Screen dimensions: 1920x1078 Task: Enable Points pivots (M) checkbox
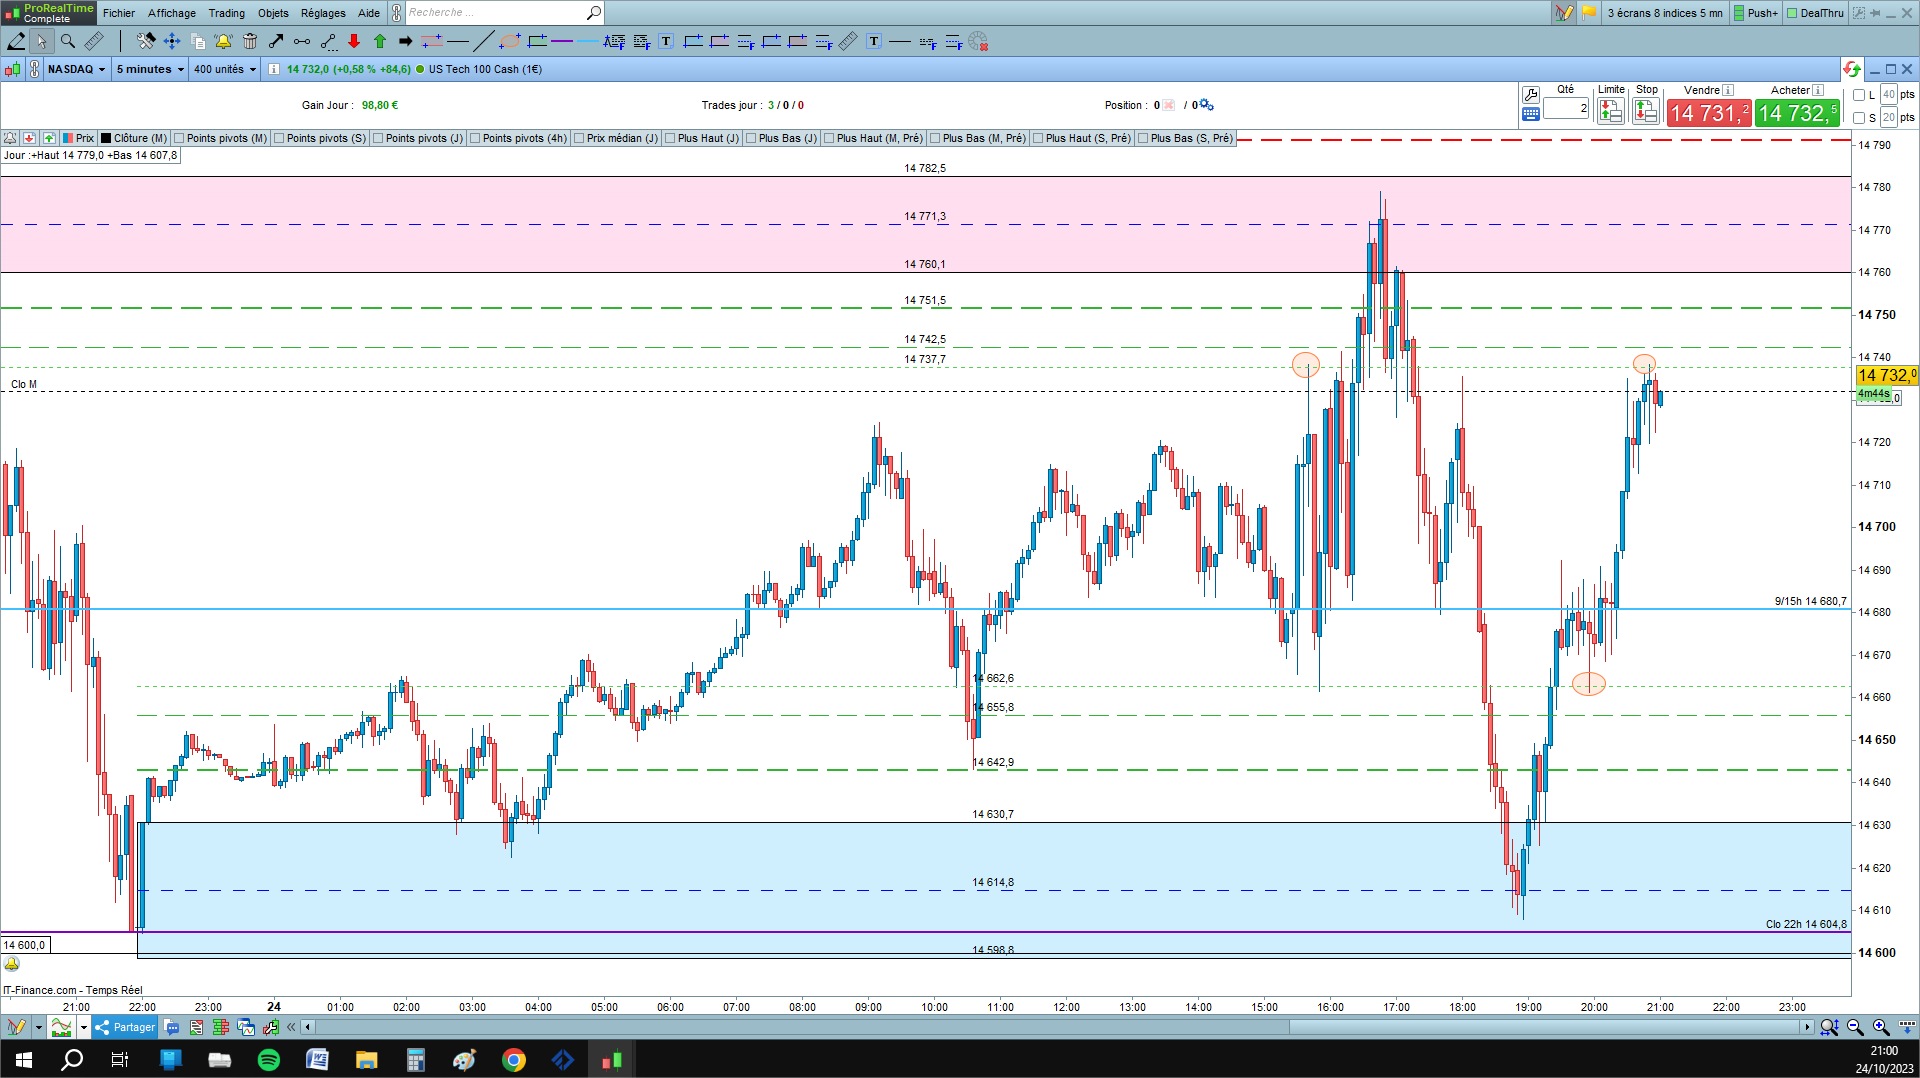click(179, 138)
